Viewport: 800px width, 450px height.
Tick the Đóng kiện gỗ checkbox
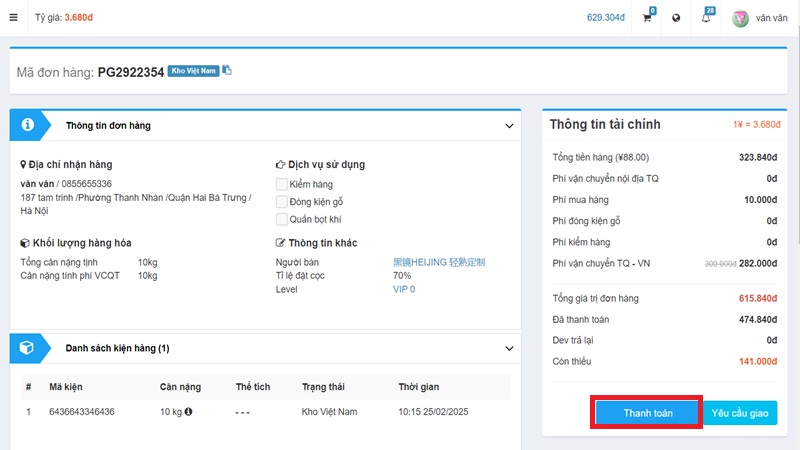pos(282,201)
